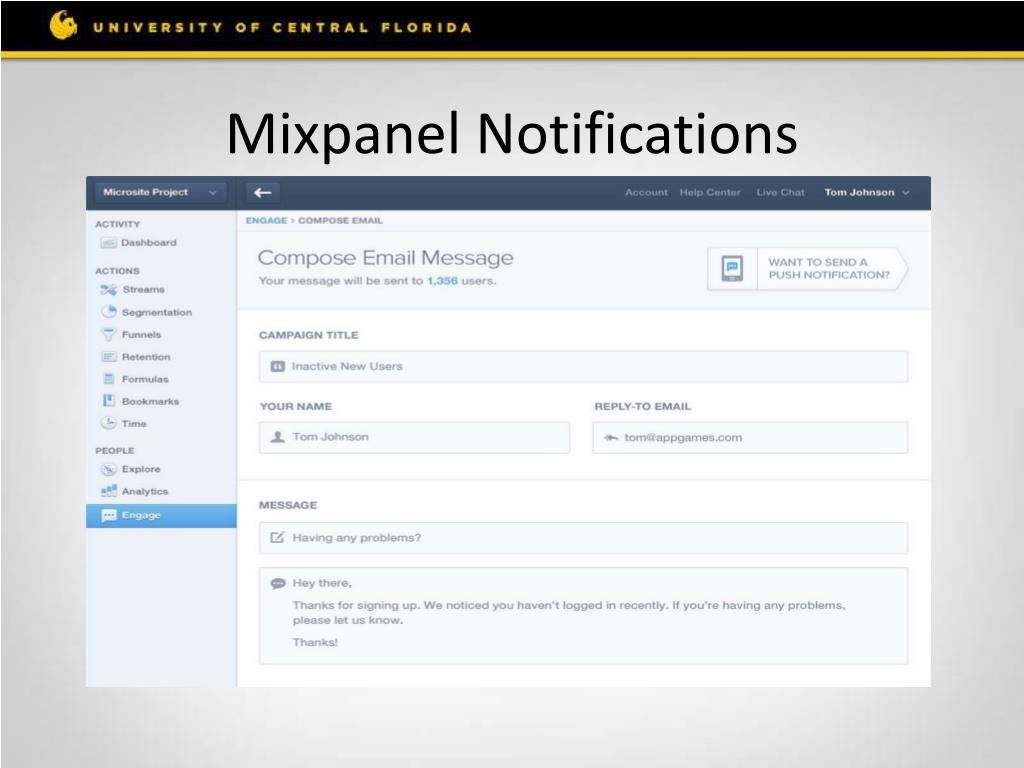This screenshot has height=768, width=1024.
Task: Click the PEOPLE section label
Action: [x=115, y=451]
